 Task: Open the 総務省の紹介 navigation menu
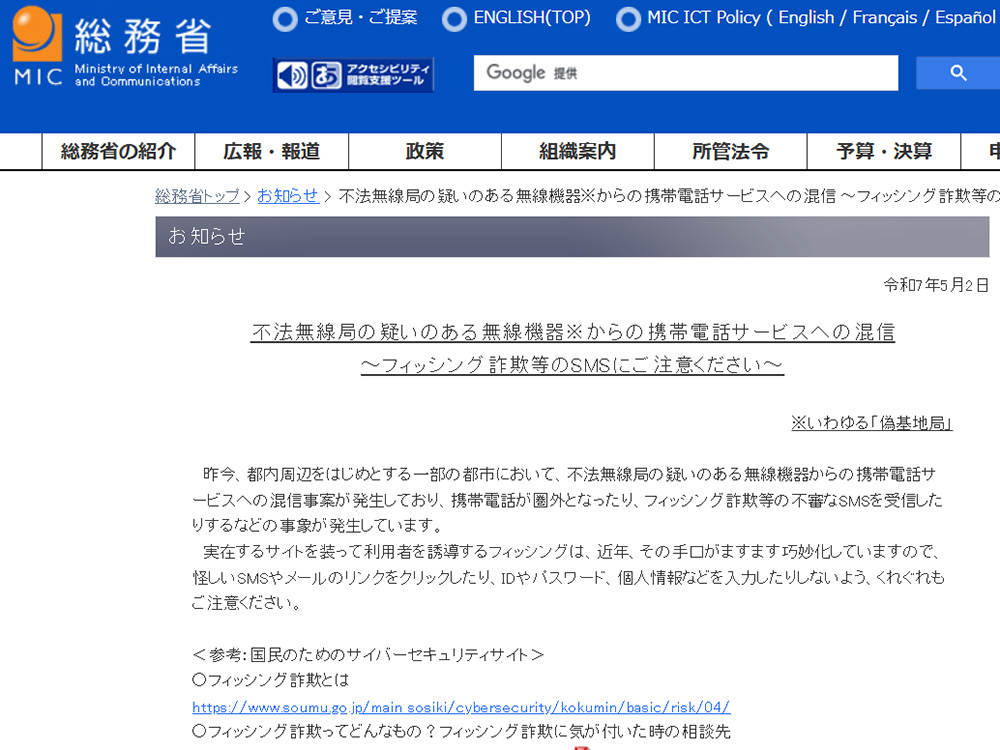point(119,151)
